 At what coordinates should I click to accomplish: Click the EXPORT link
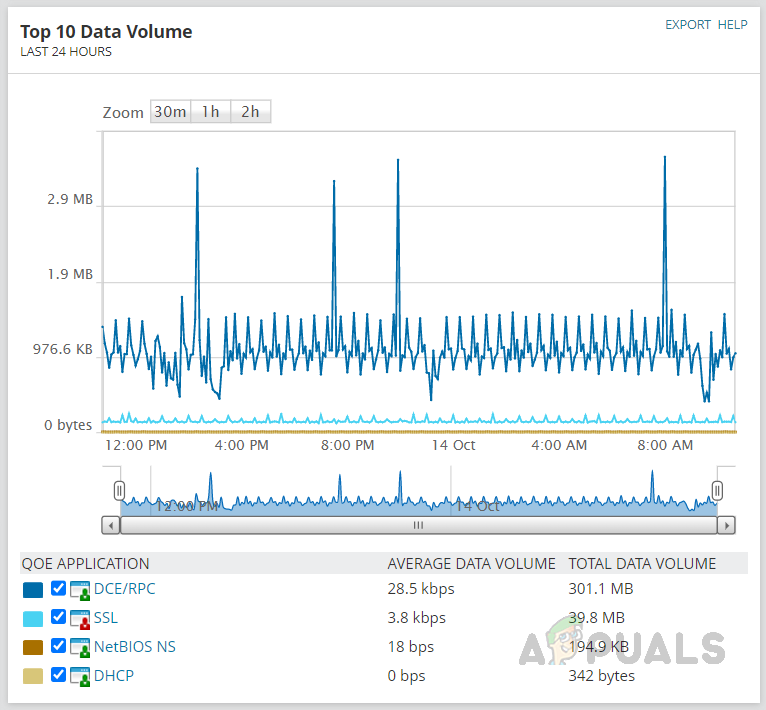(x=688, y=25)
